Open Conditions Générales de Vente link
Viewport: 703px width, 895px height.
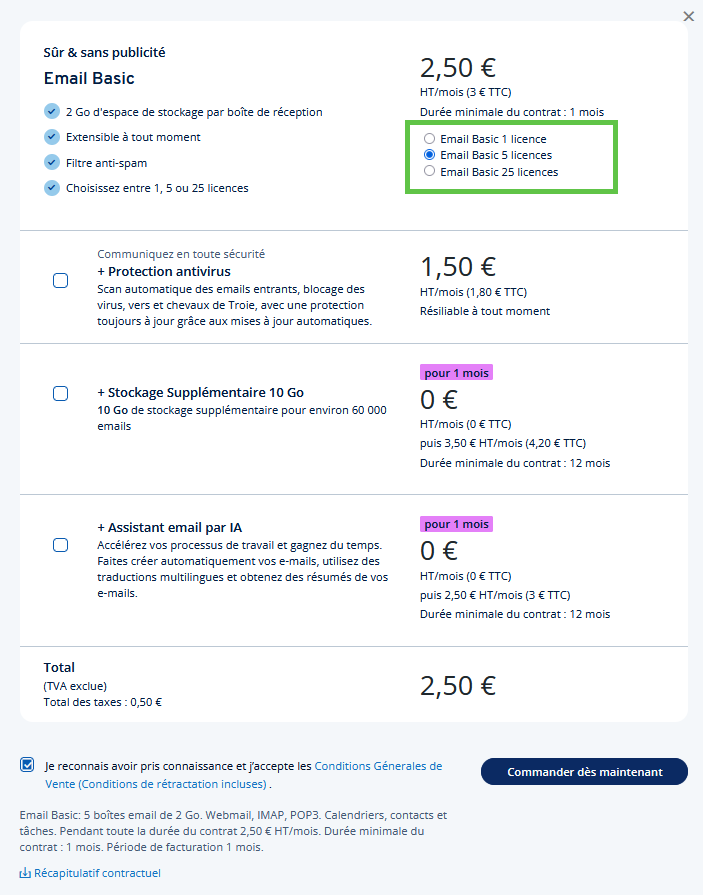coord(378,766)
